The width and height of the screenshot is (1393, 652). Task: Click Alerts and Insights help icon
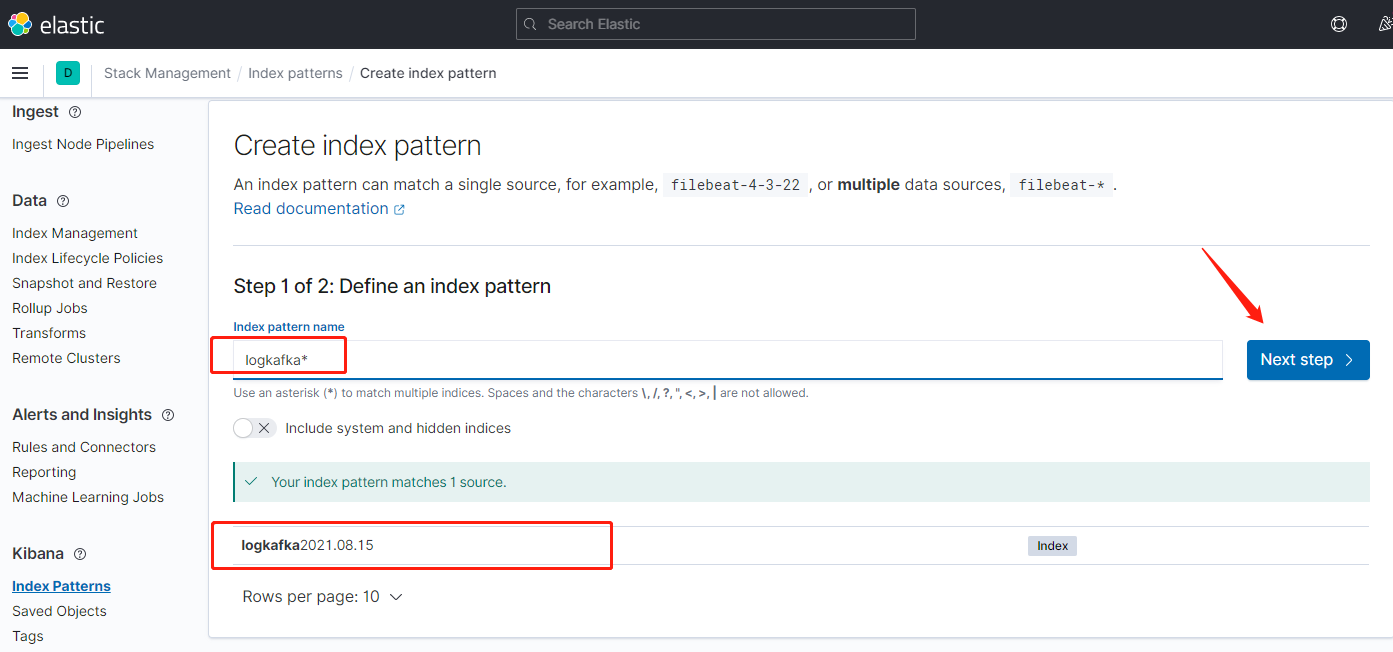click(x=168, y=415)
